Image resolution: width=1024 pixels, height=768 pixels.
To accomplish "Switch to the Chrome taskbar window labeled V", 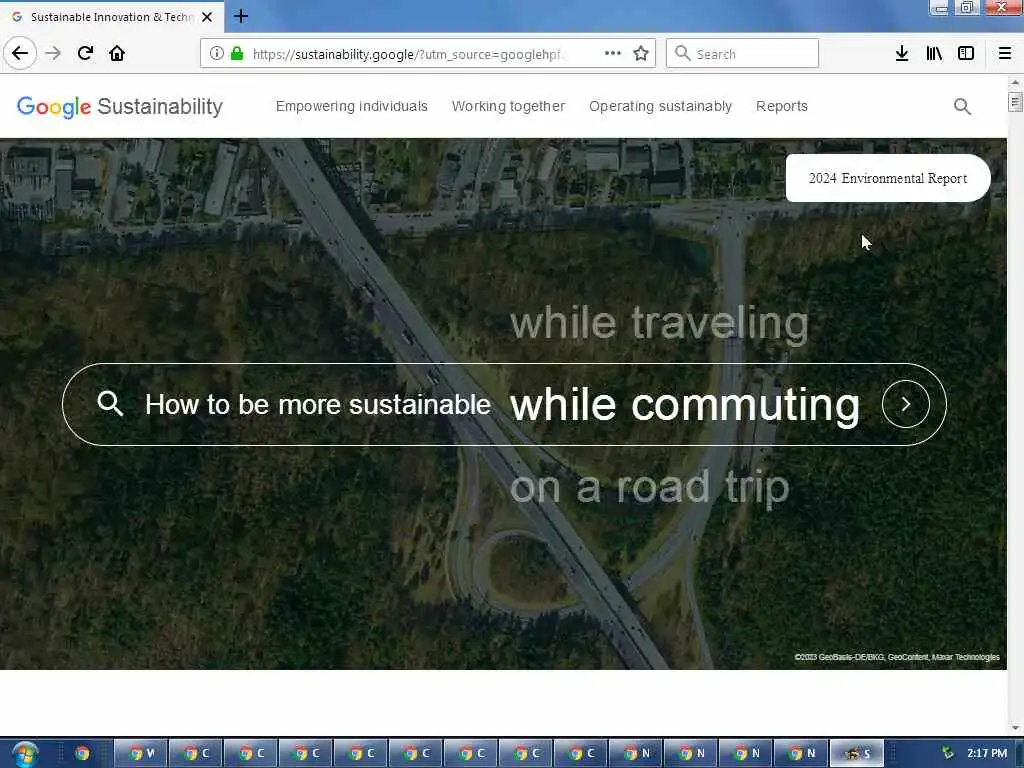I will click(141, 754).
